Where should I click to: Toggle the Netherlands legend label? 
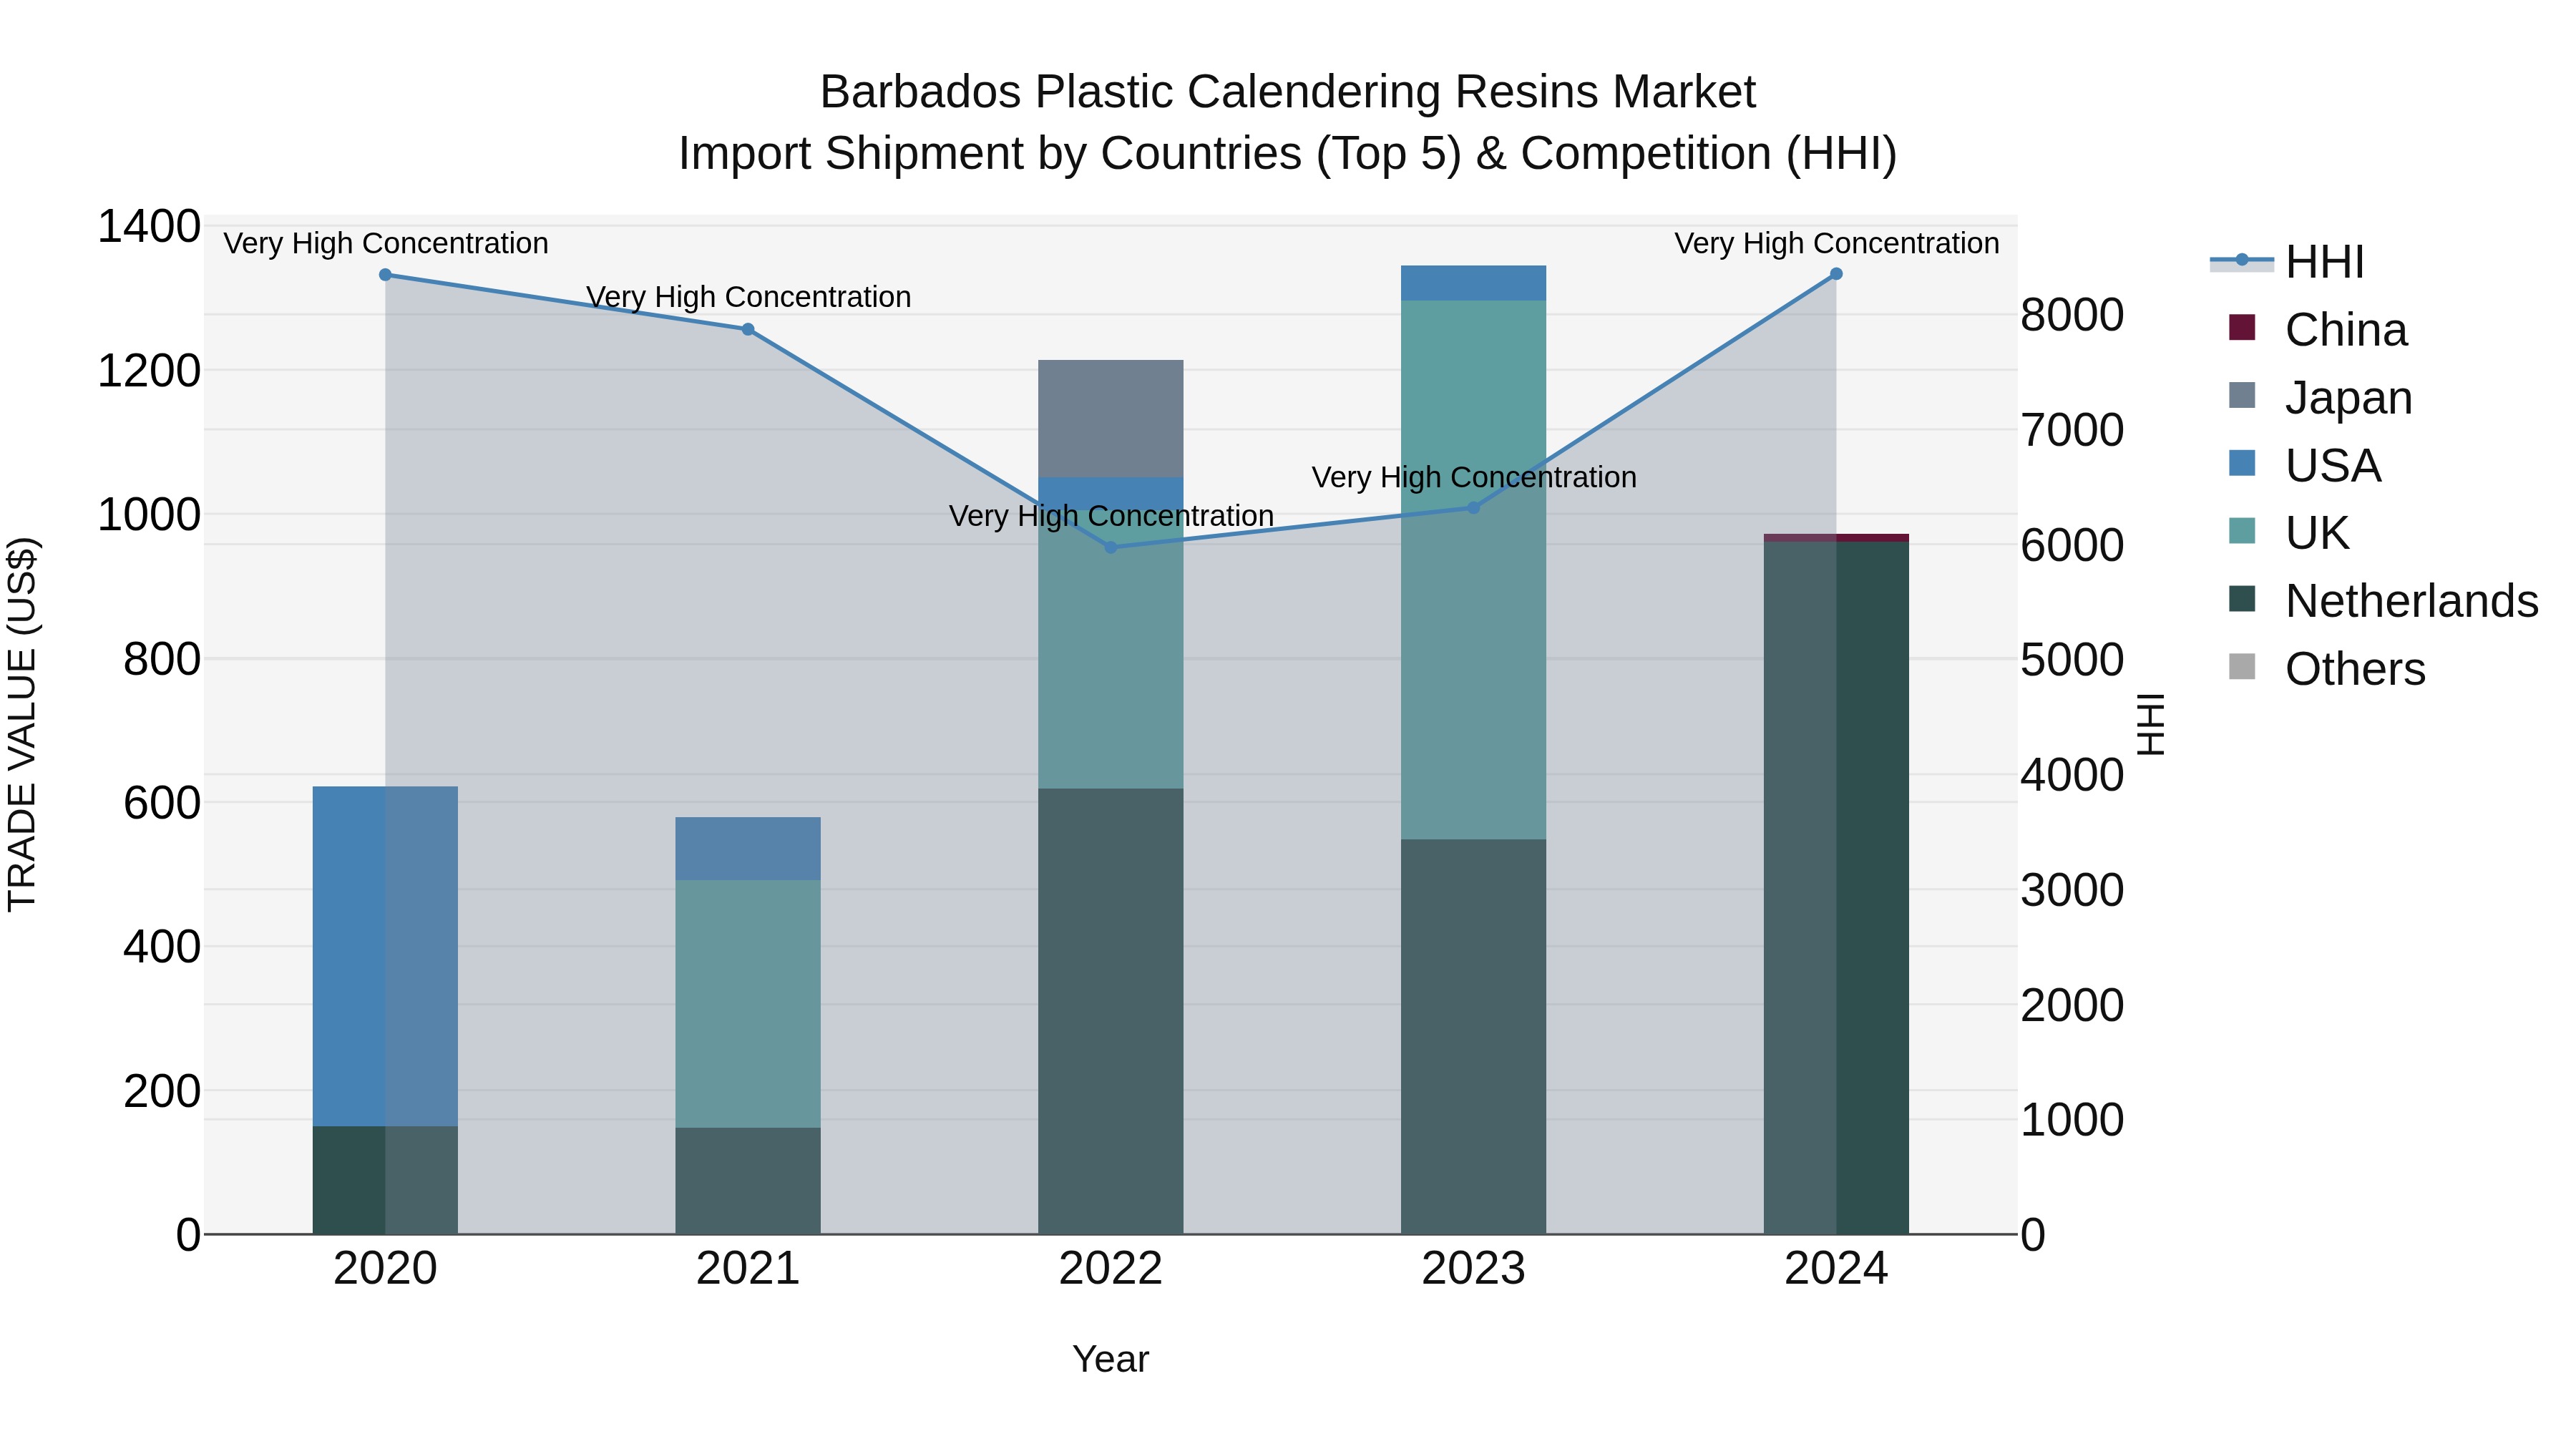[2412, 601]
